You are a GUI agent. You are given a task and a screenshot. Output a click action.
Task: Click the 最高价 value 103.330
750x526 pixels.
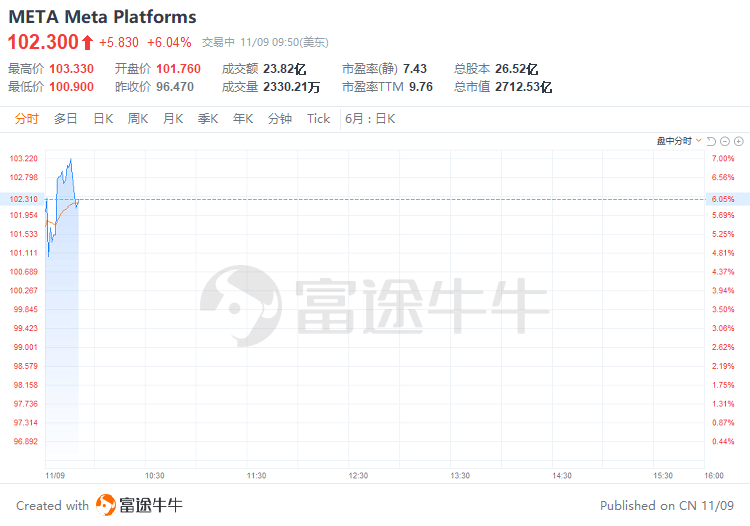click(x=71, y=69)
